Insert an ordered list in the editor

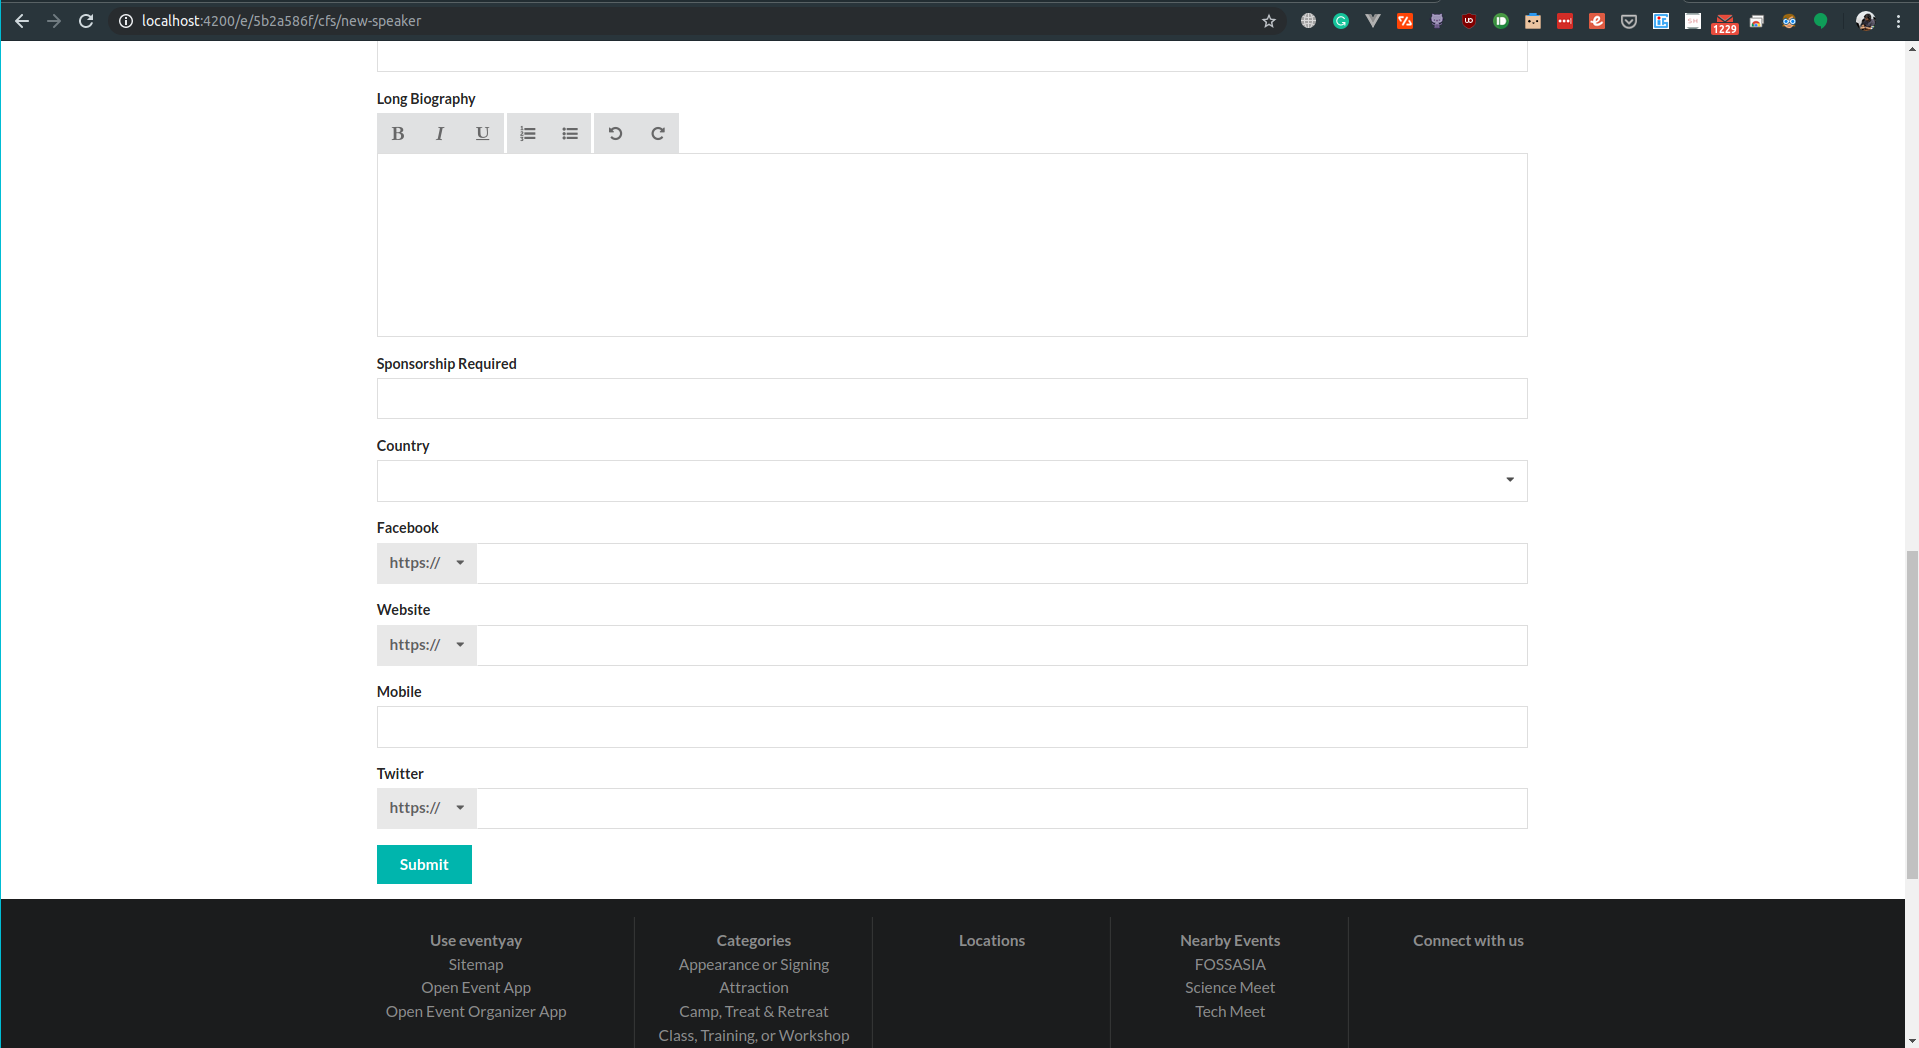point(527,133)
